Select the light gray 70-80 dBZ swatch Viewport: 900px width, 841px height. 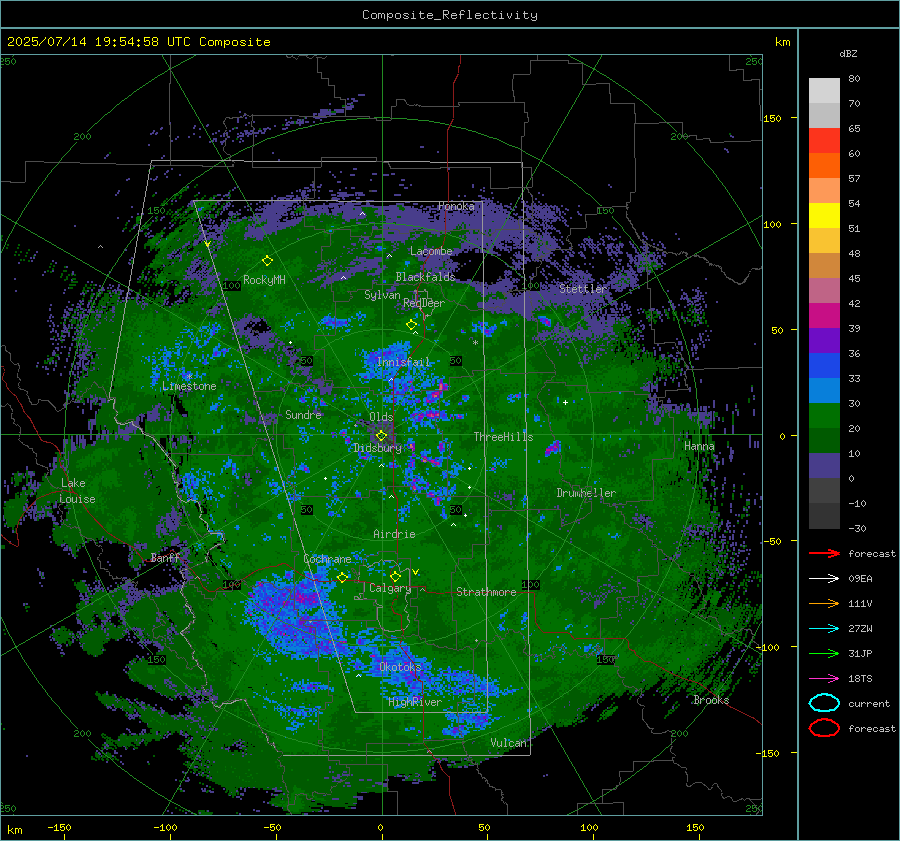[824, 91]
